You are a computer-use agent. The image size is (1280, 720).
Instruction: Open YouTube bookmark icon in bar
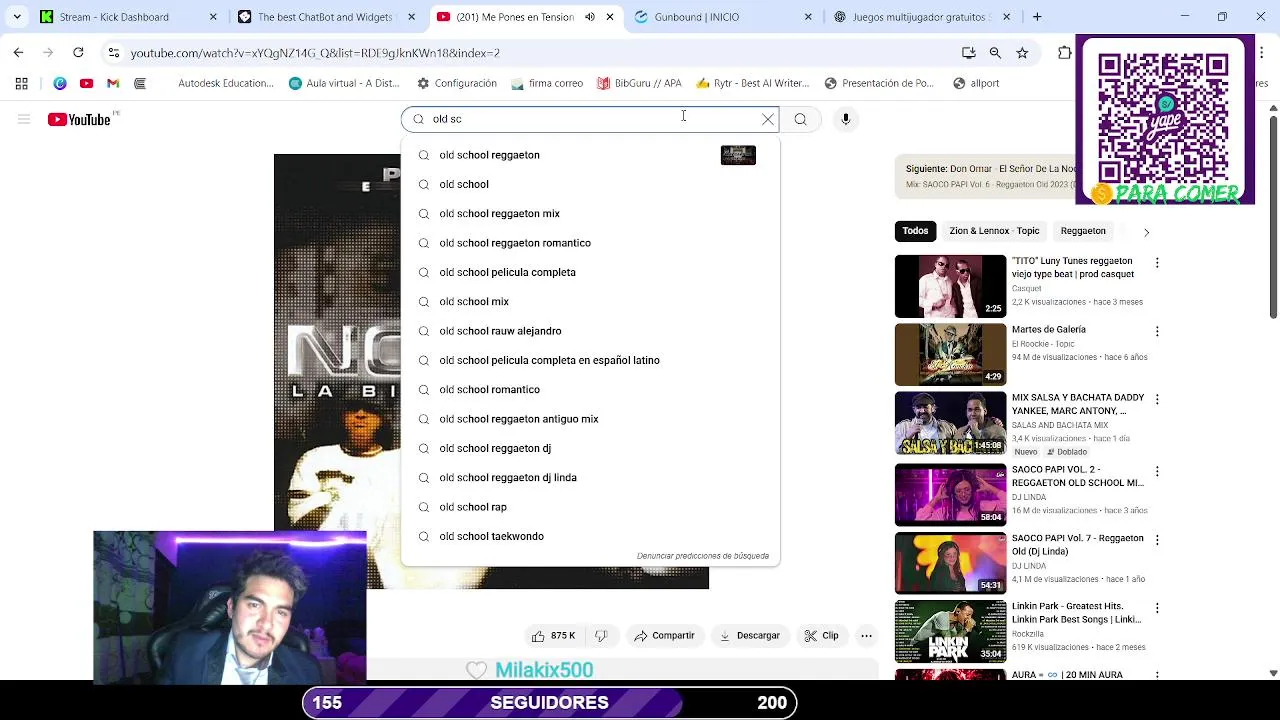click(86, 84)
